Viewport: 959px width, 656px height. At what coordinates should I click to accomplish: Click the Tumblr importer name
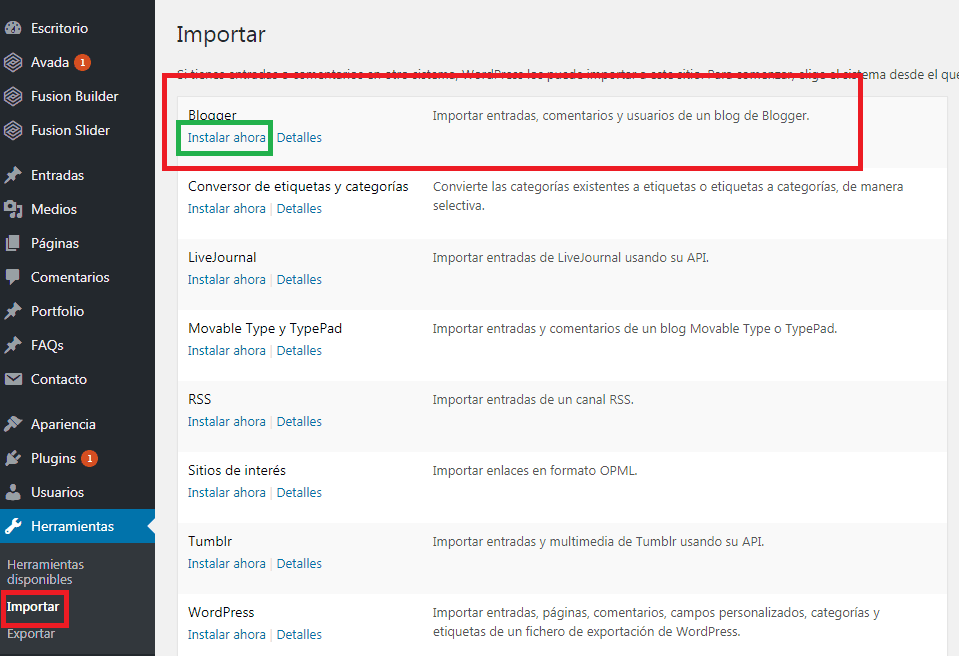(x=210, y=541)
